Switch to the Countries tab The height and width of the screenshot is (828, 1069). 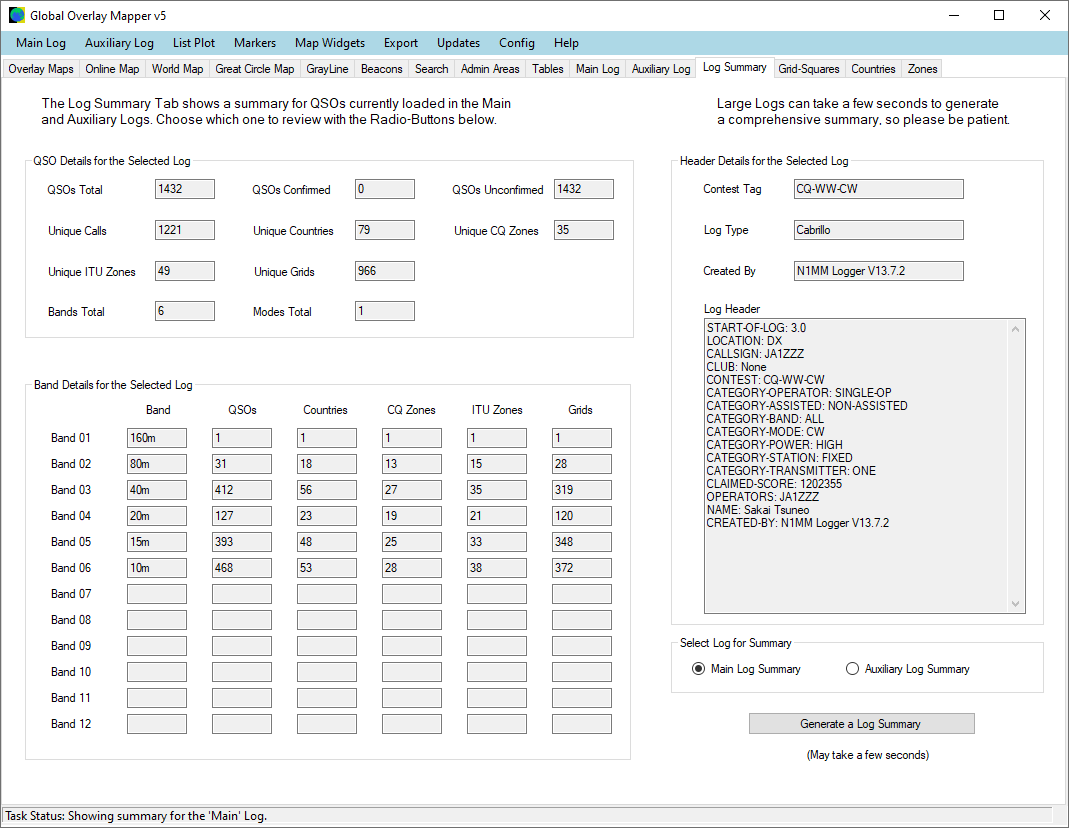(x=873, y=69)
